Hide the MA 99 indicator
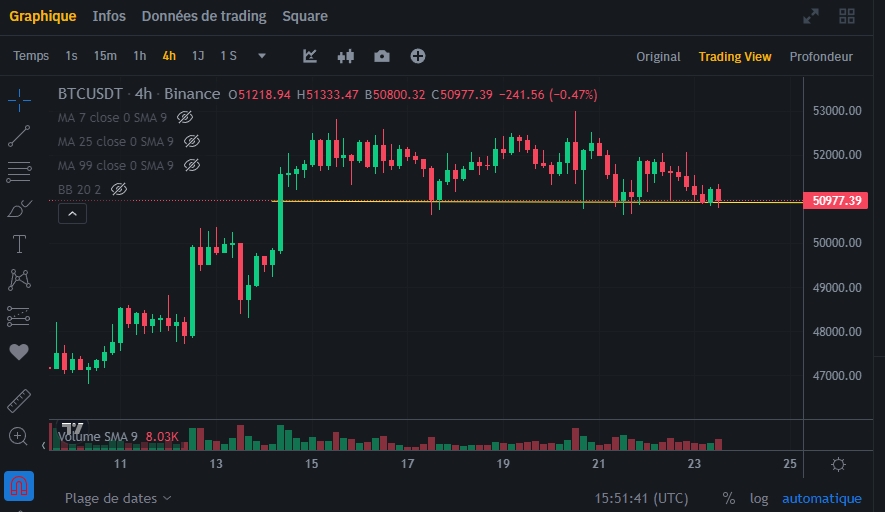 (192, 165)
